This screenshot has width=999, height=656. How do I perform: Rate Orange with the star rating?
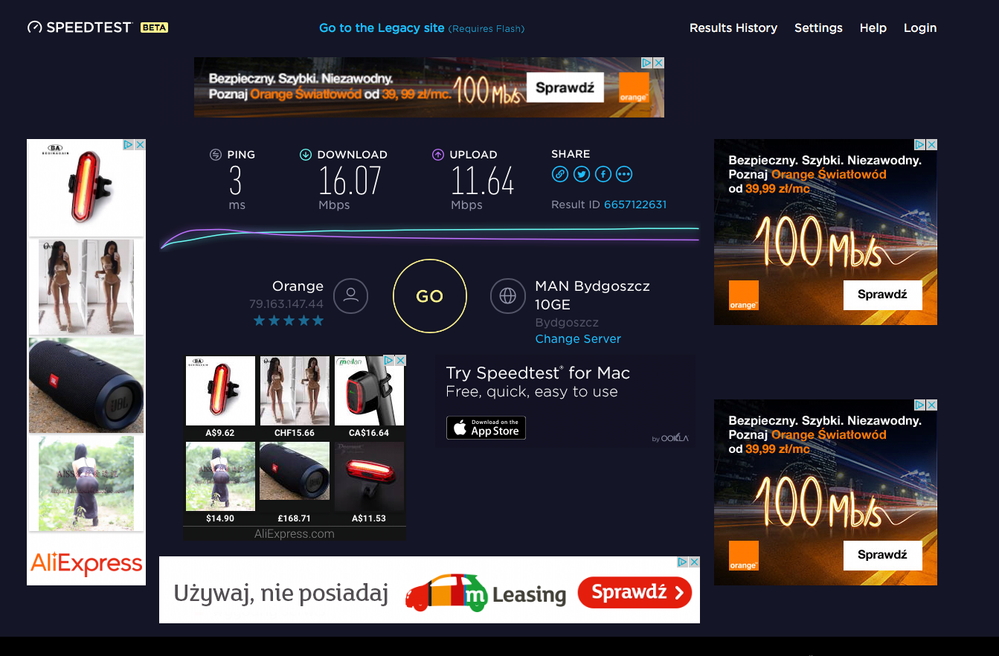289,320
